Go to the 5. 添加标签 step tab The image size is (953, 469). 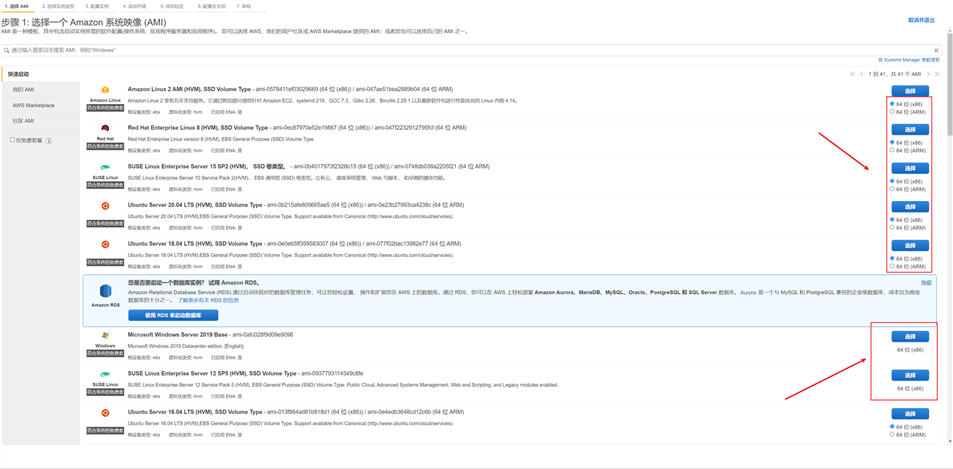(173, 5)
